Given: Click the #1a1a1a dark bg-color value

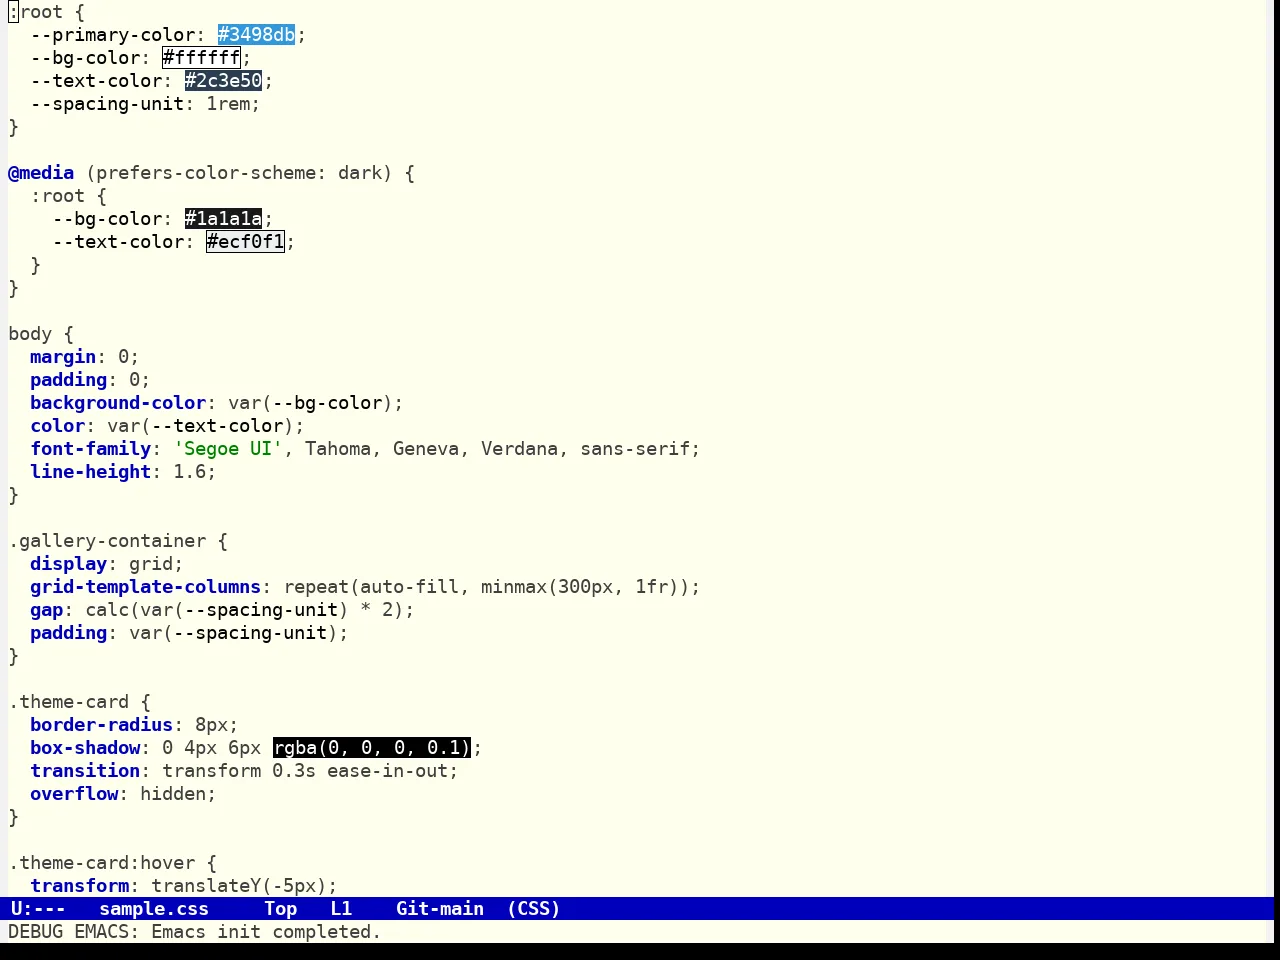Looking at the screenshot, I should [x=223, y=219].
